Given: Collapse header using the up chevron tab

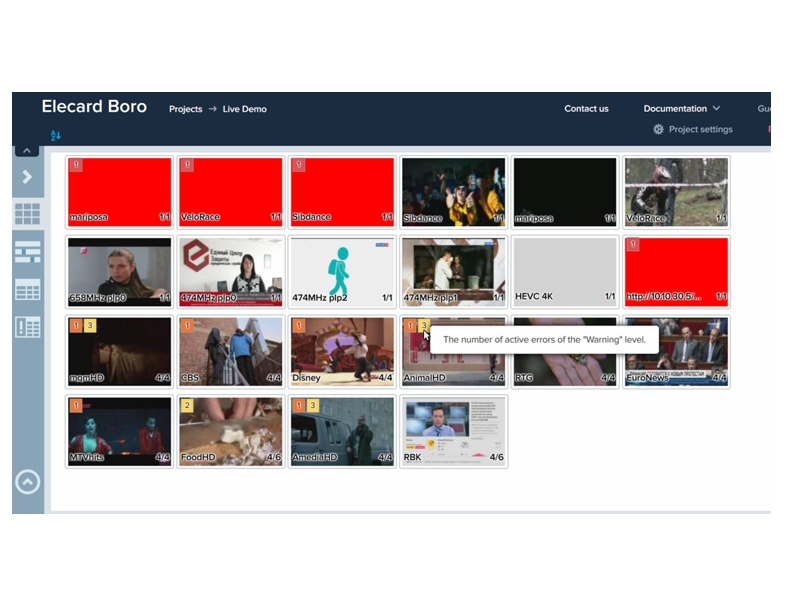Looking at the screenshot, I should coord(27,151).
